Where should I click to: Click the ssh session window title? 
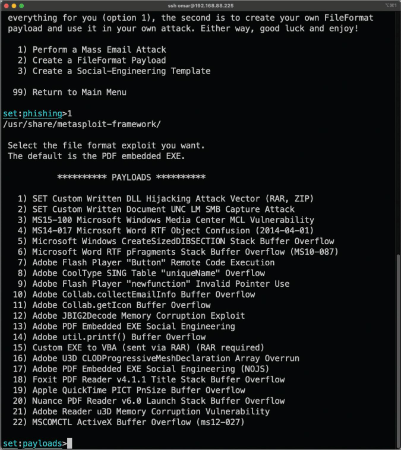200,6
